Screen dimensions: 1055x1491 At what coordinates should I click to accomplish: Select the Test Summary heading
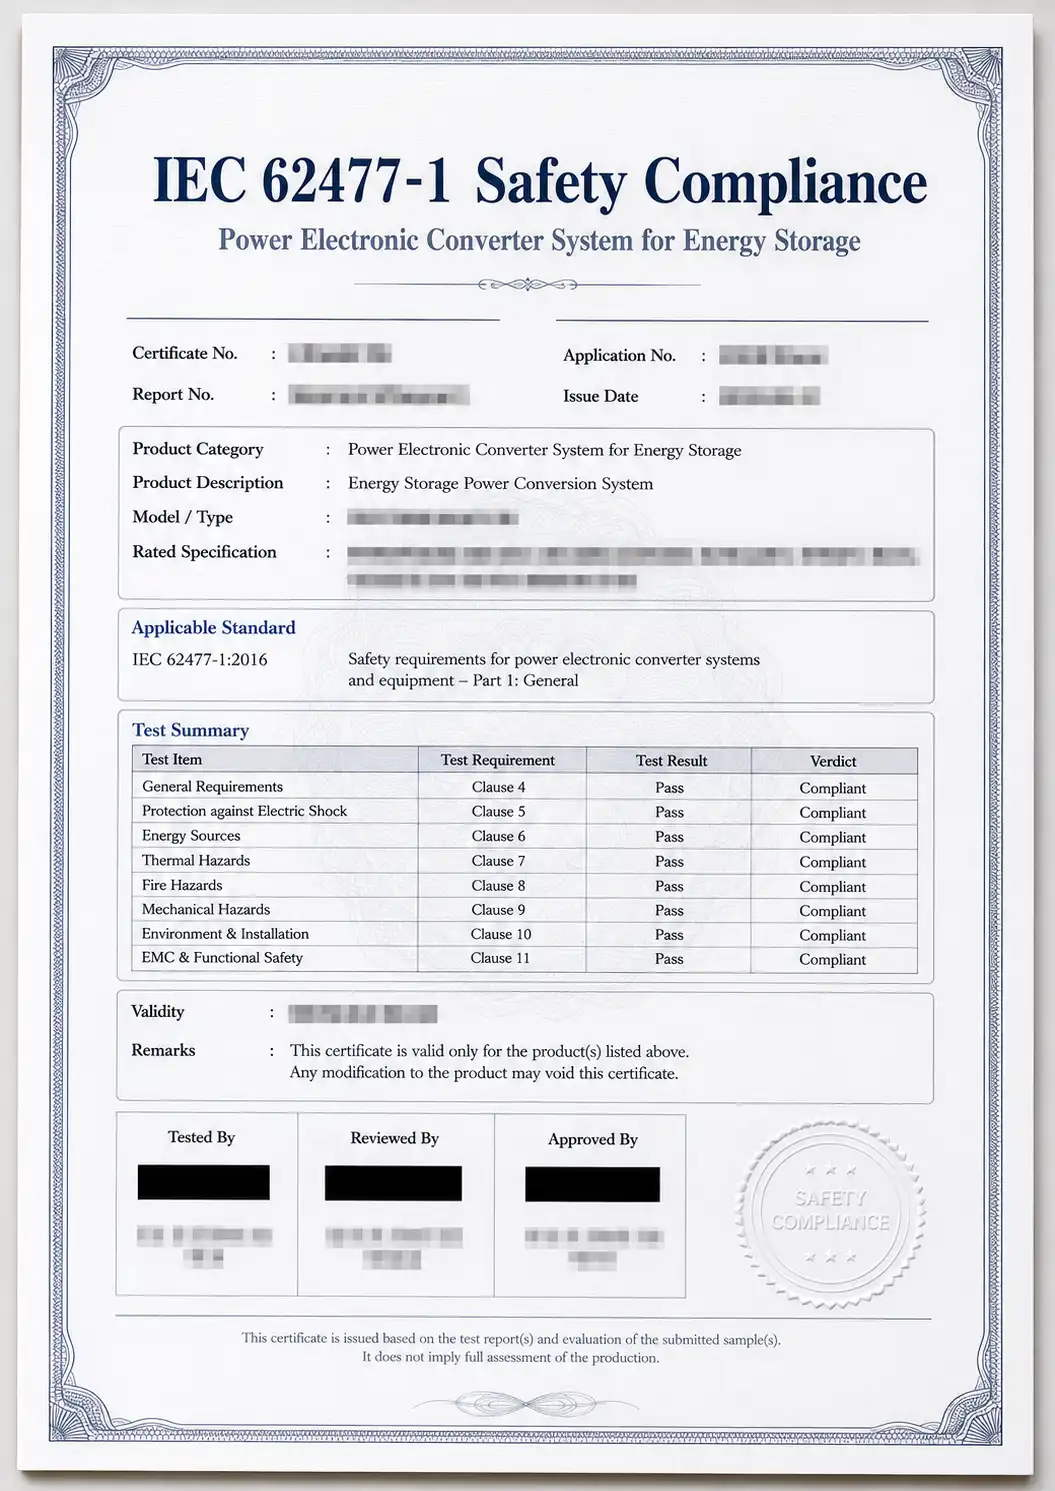[x=190, y=730]
